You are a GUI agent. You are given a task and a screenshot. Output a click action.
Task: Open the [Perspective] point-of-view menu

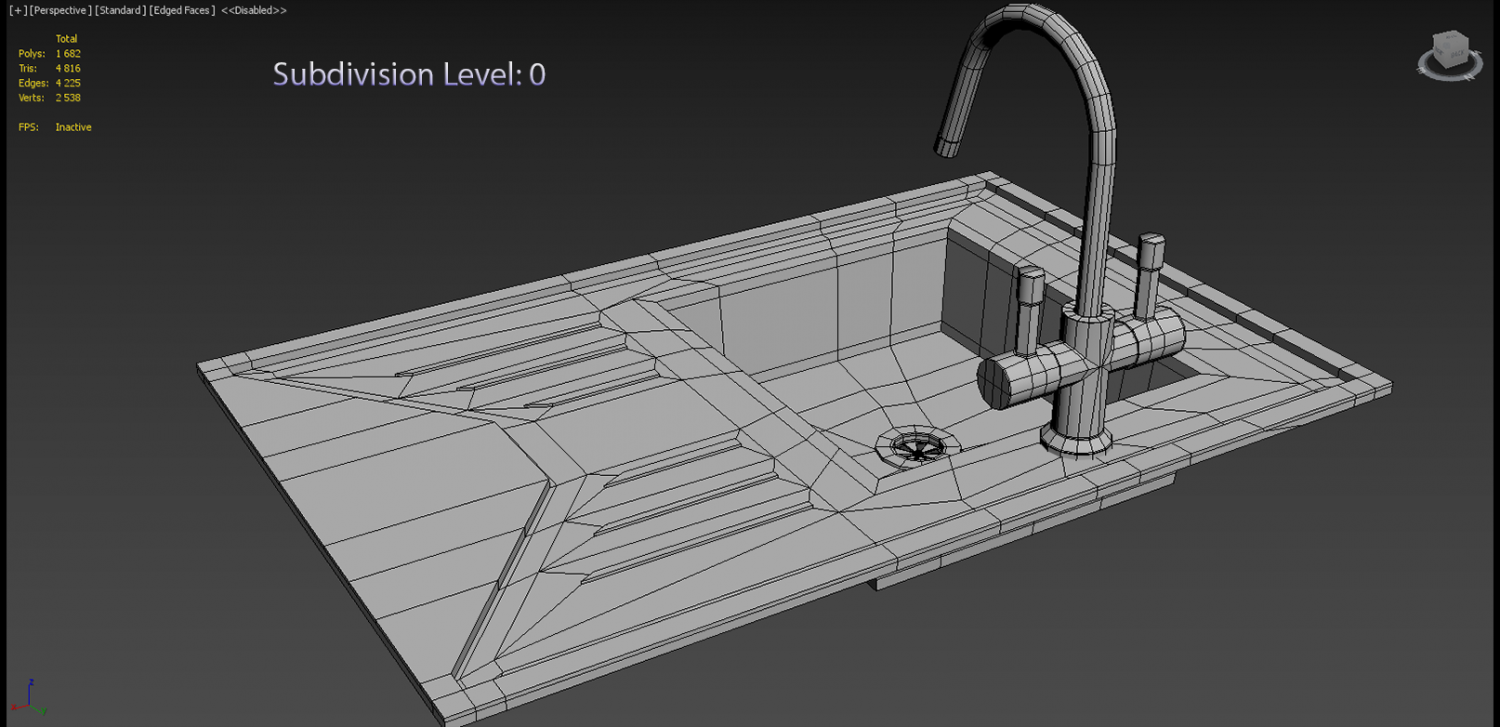61,10
